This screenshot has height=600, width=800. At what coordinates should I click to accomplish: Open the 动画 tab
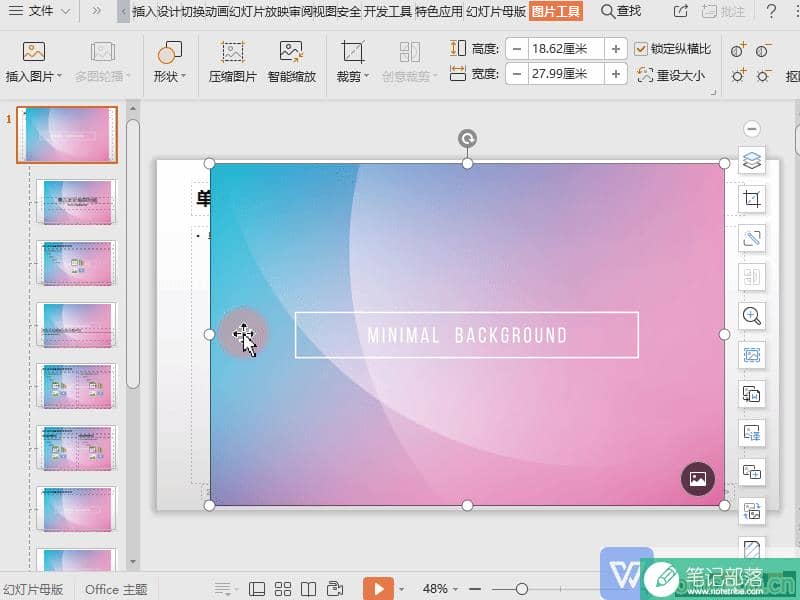(x=216, y=11)
